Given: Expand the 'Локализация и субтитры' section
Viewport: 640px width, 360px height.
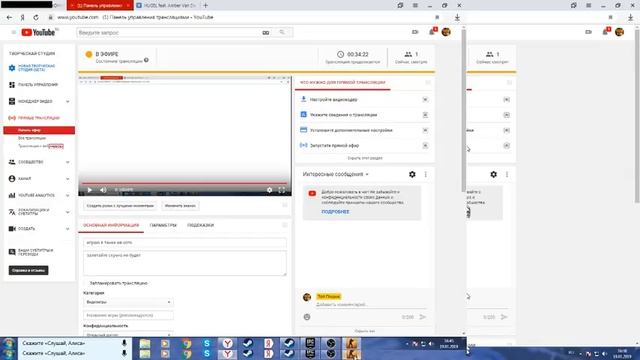Looking at the screenshot, I should pyautogui.click(x=67, y=212).
